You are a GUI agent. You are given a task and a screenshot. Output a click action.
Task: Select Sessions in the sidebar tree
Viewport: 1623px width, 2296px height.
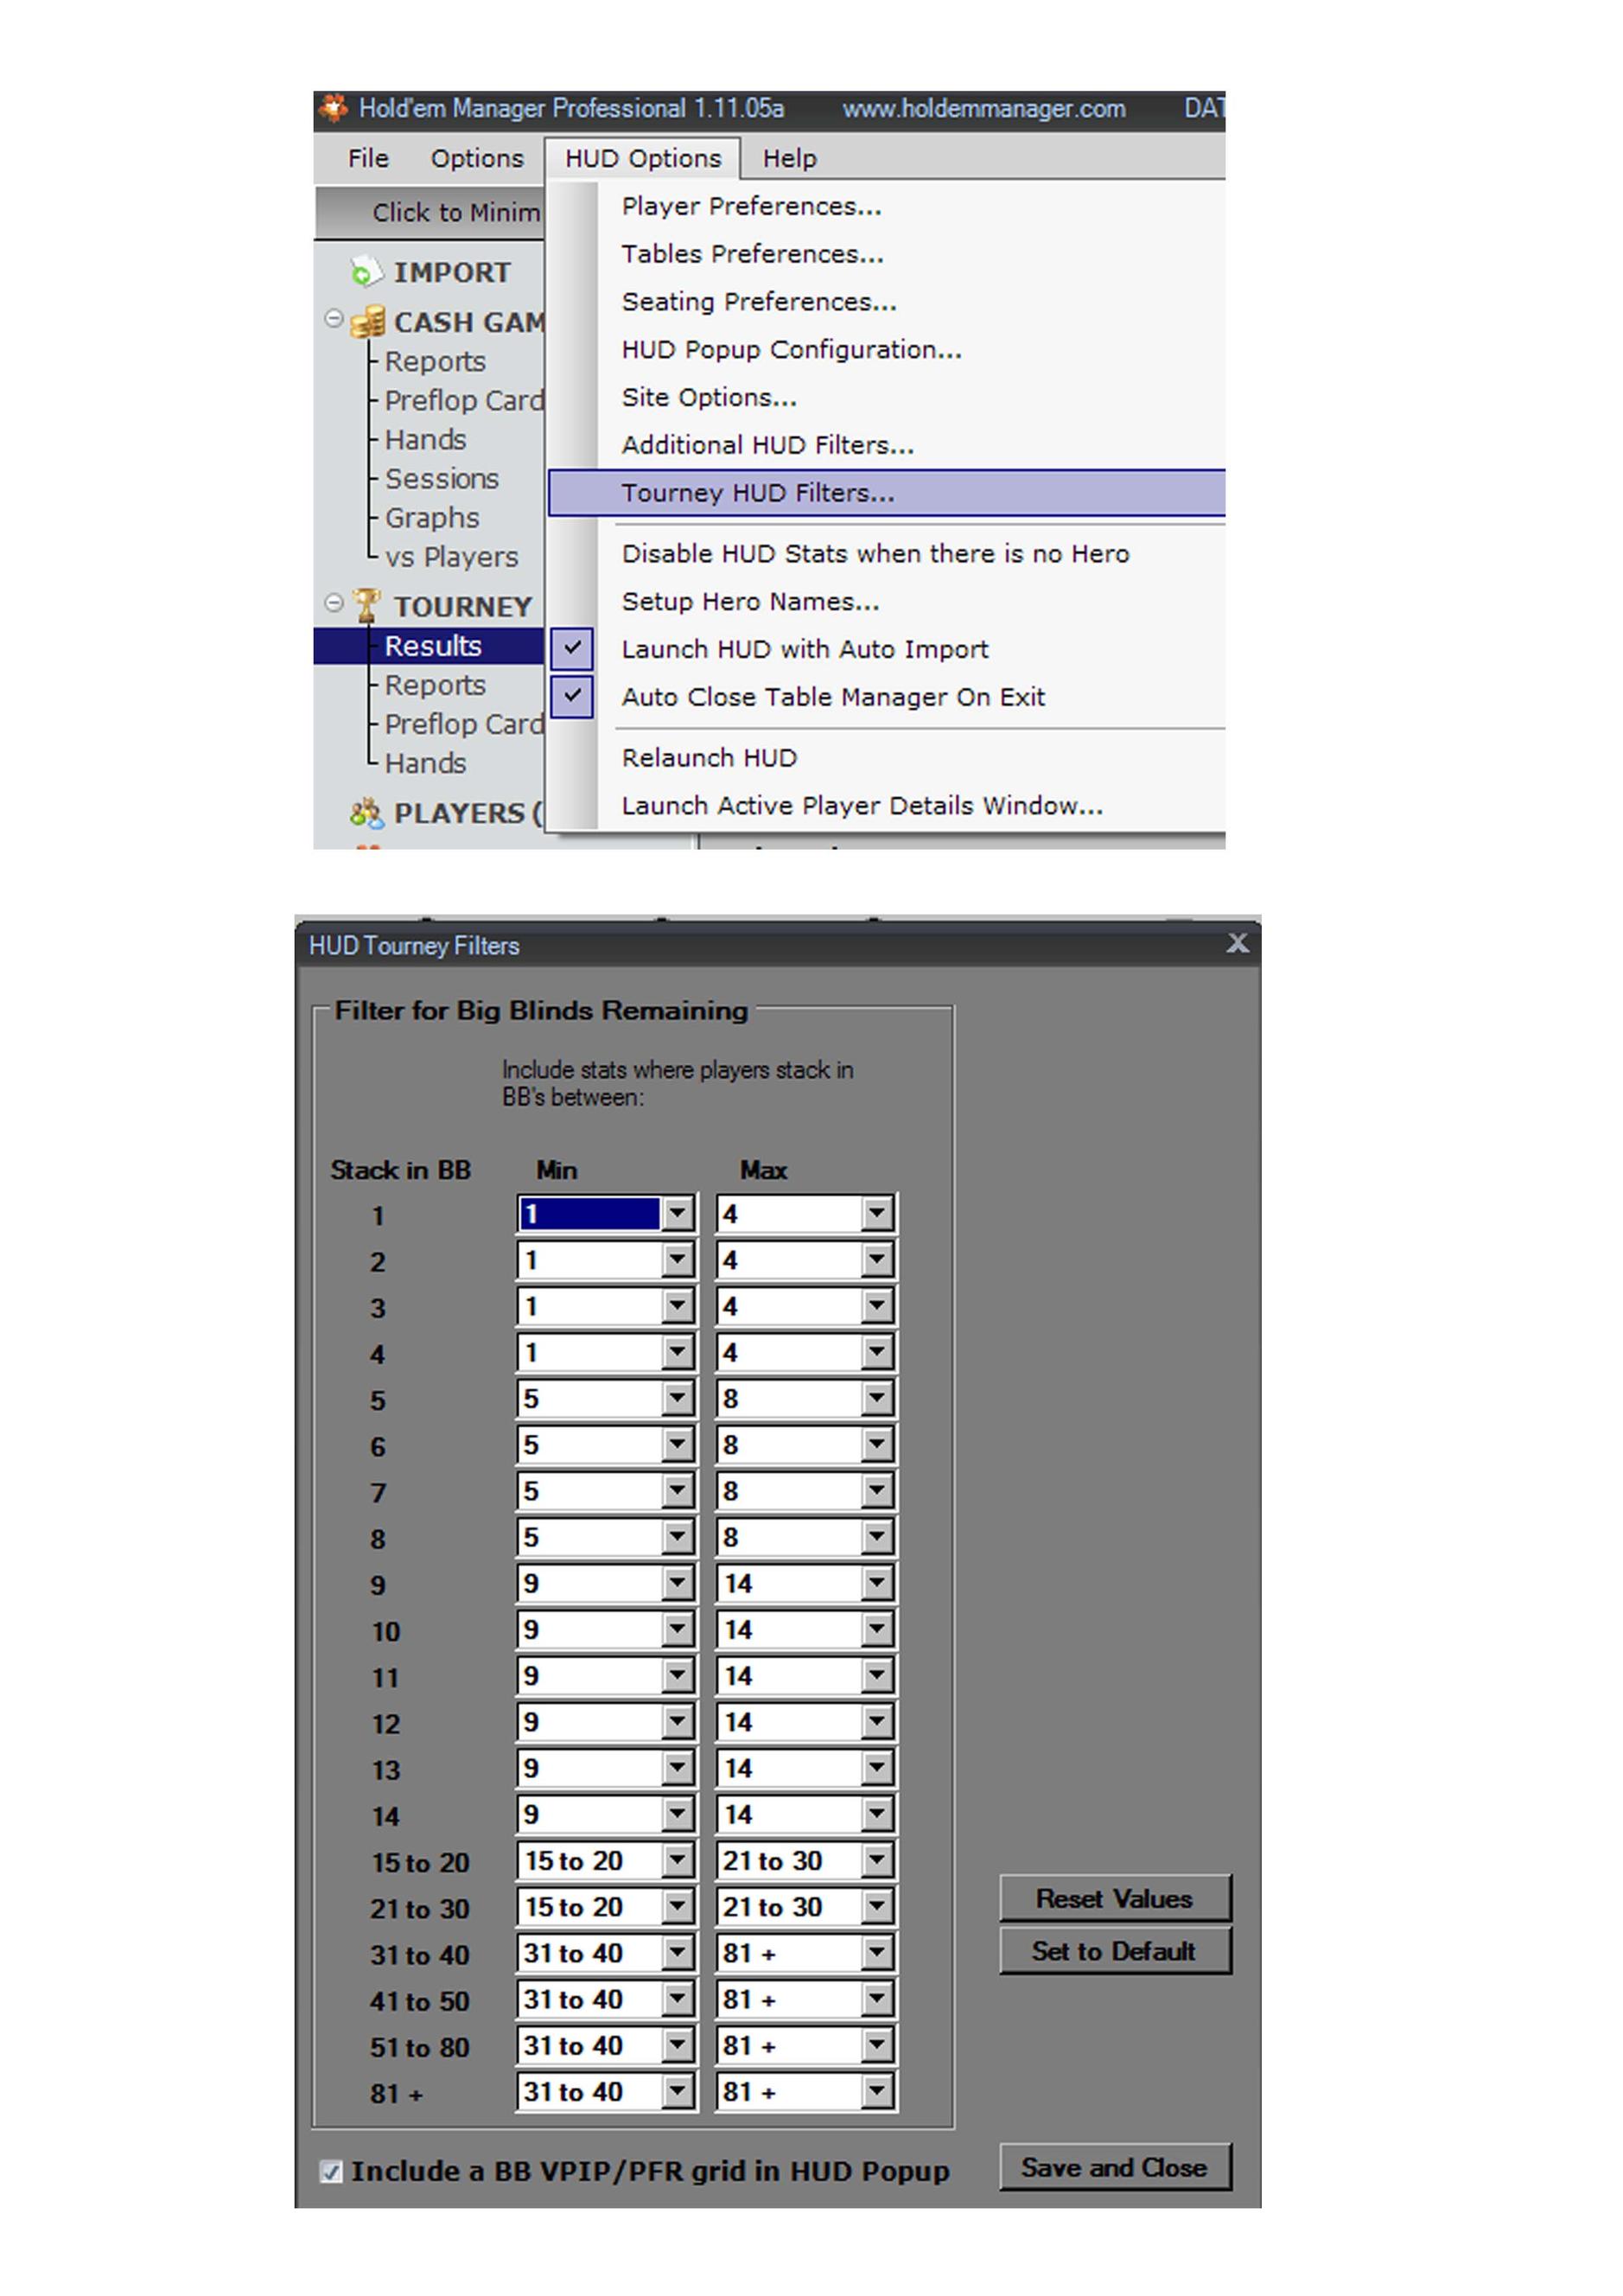(442, 479)
